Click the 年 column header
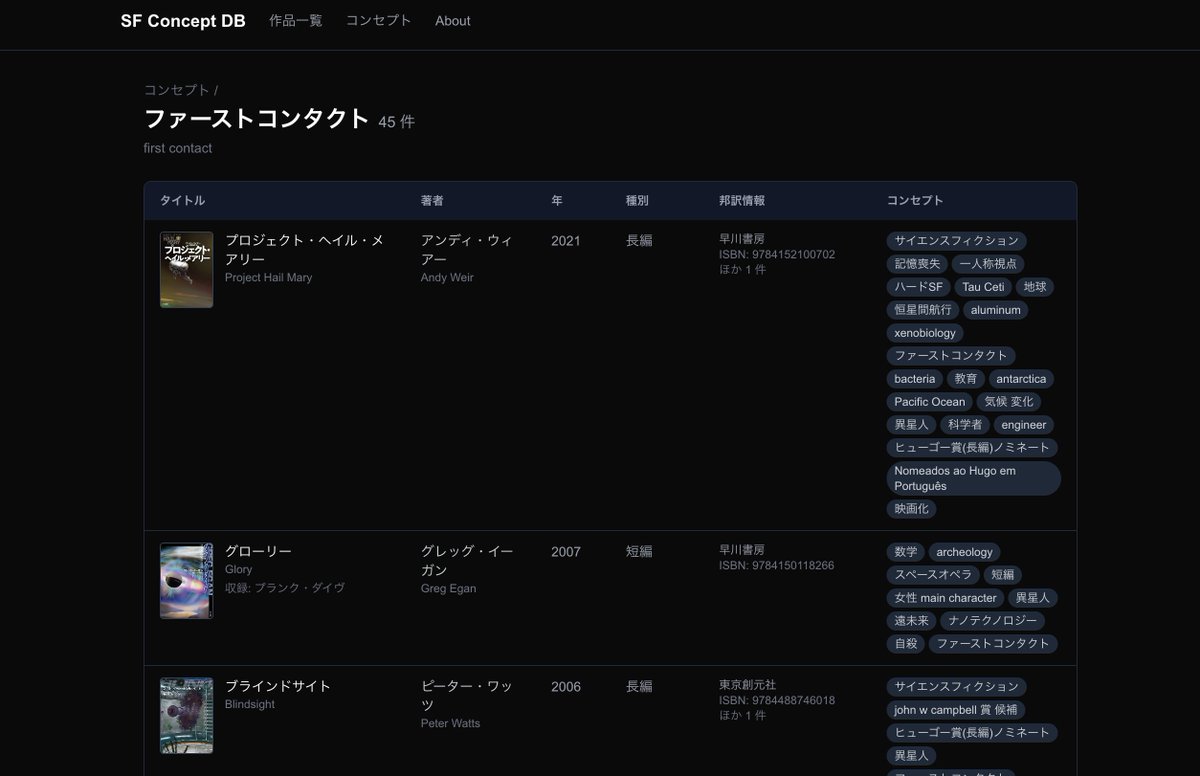This screenshot has width=1200, height=776. (x=557, y=200)
